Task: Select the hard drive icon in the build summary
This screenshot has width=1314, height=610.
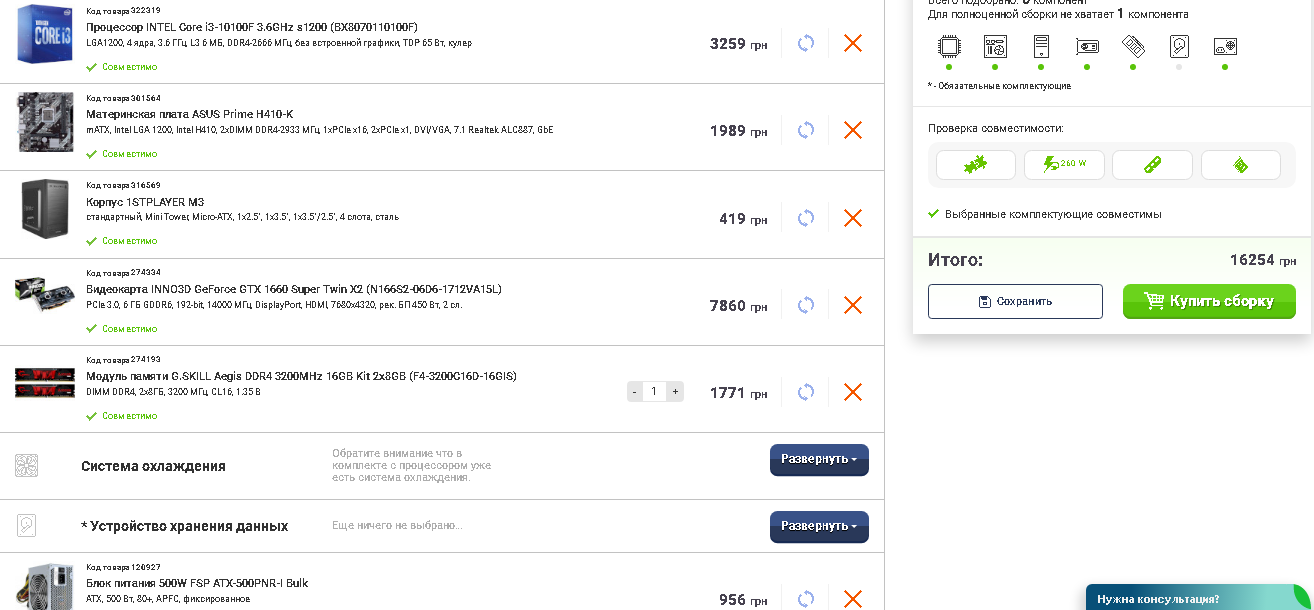Action: [x=1180, y=46]
